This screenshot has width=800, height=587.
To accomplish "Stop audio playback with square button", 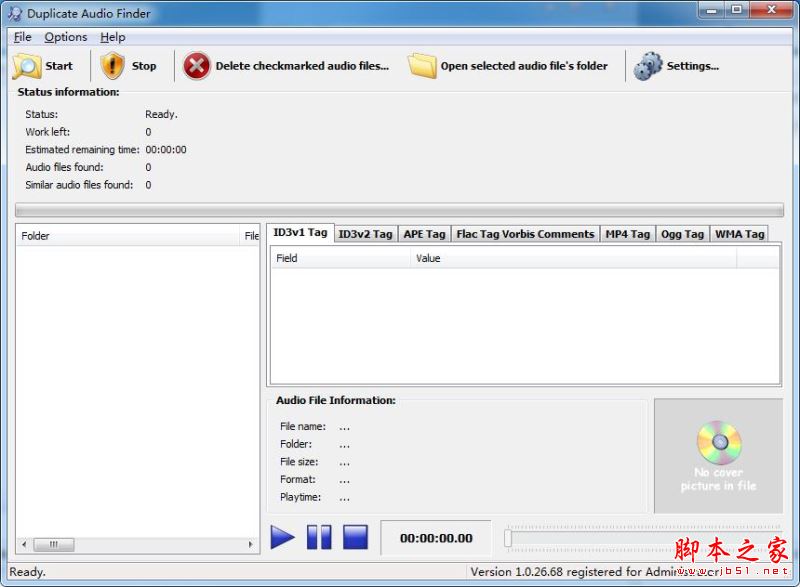I will [356, 538].
